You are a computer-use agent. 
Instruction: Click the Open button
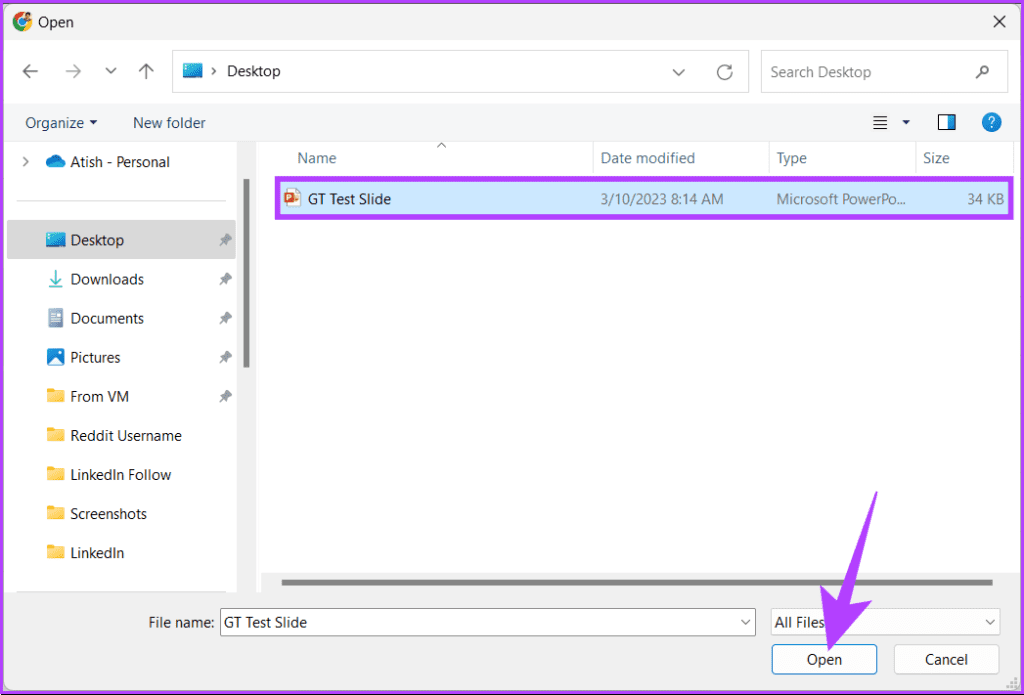[x=824, y=659]
